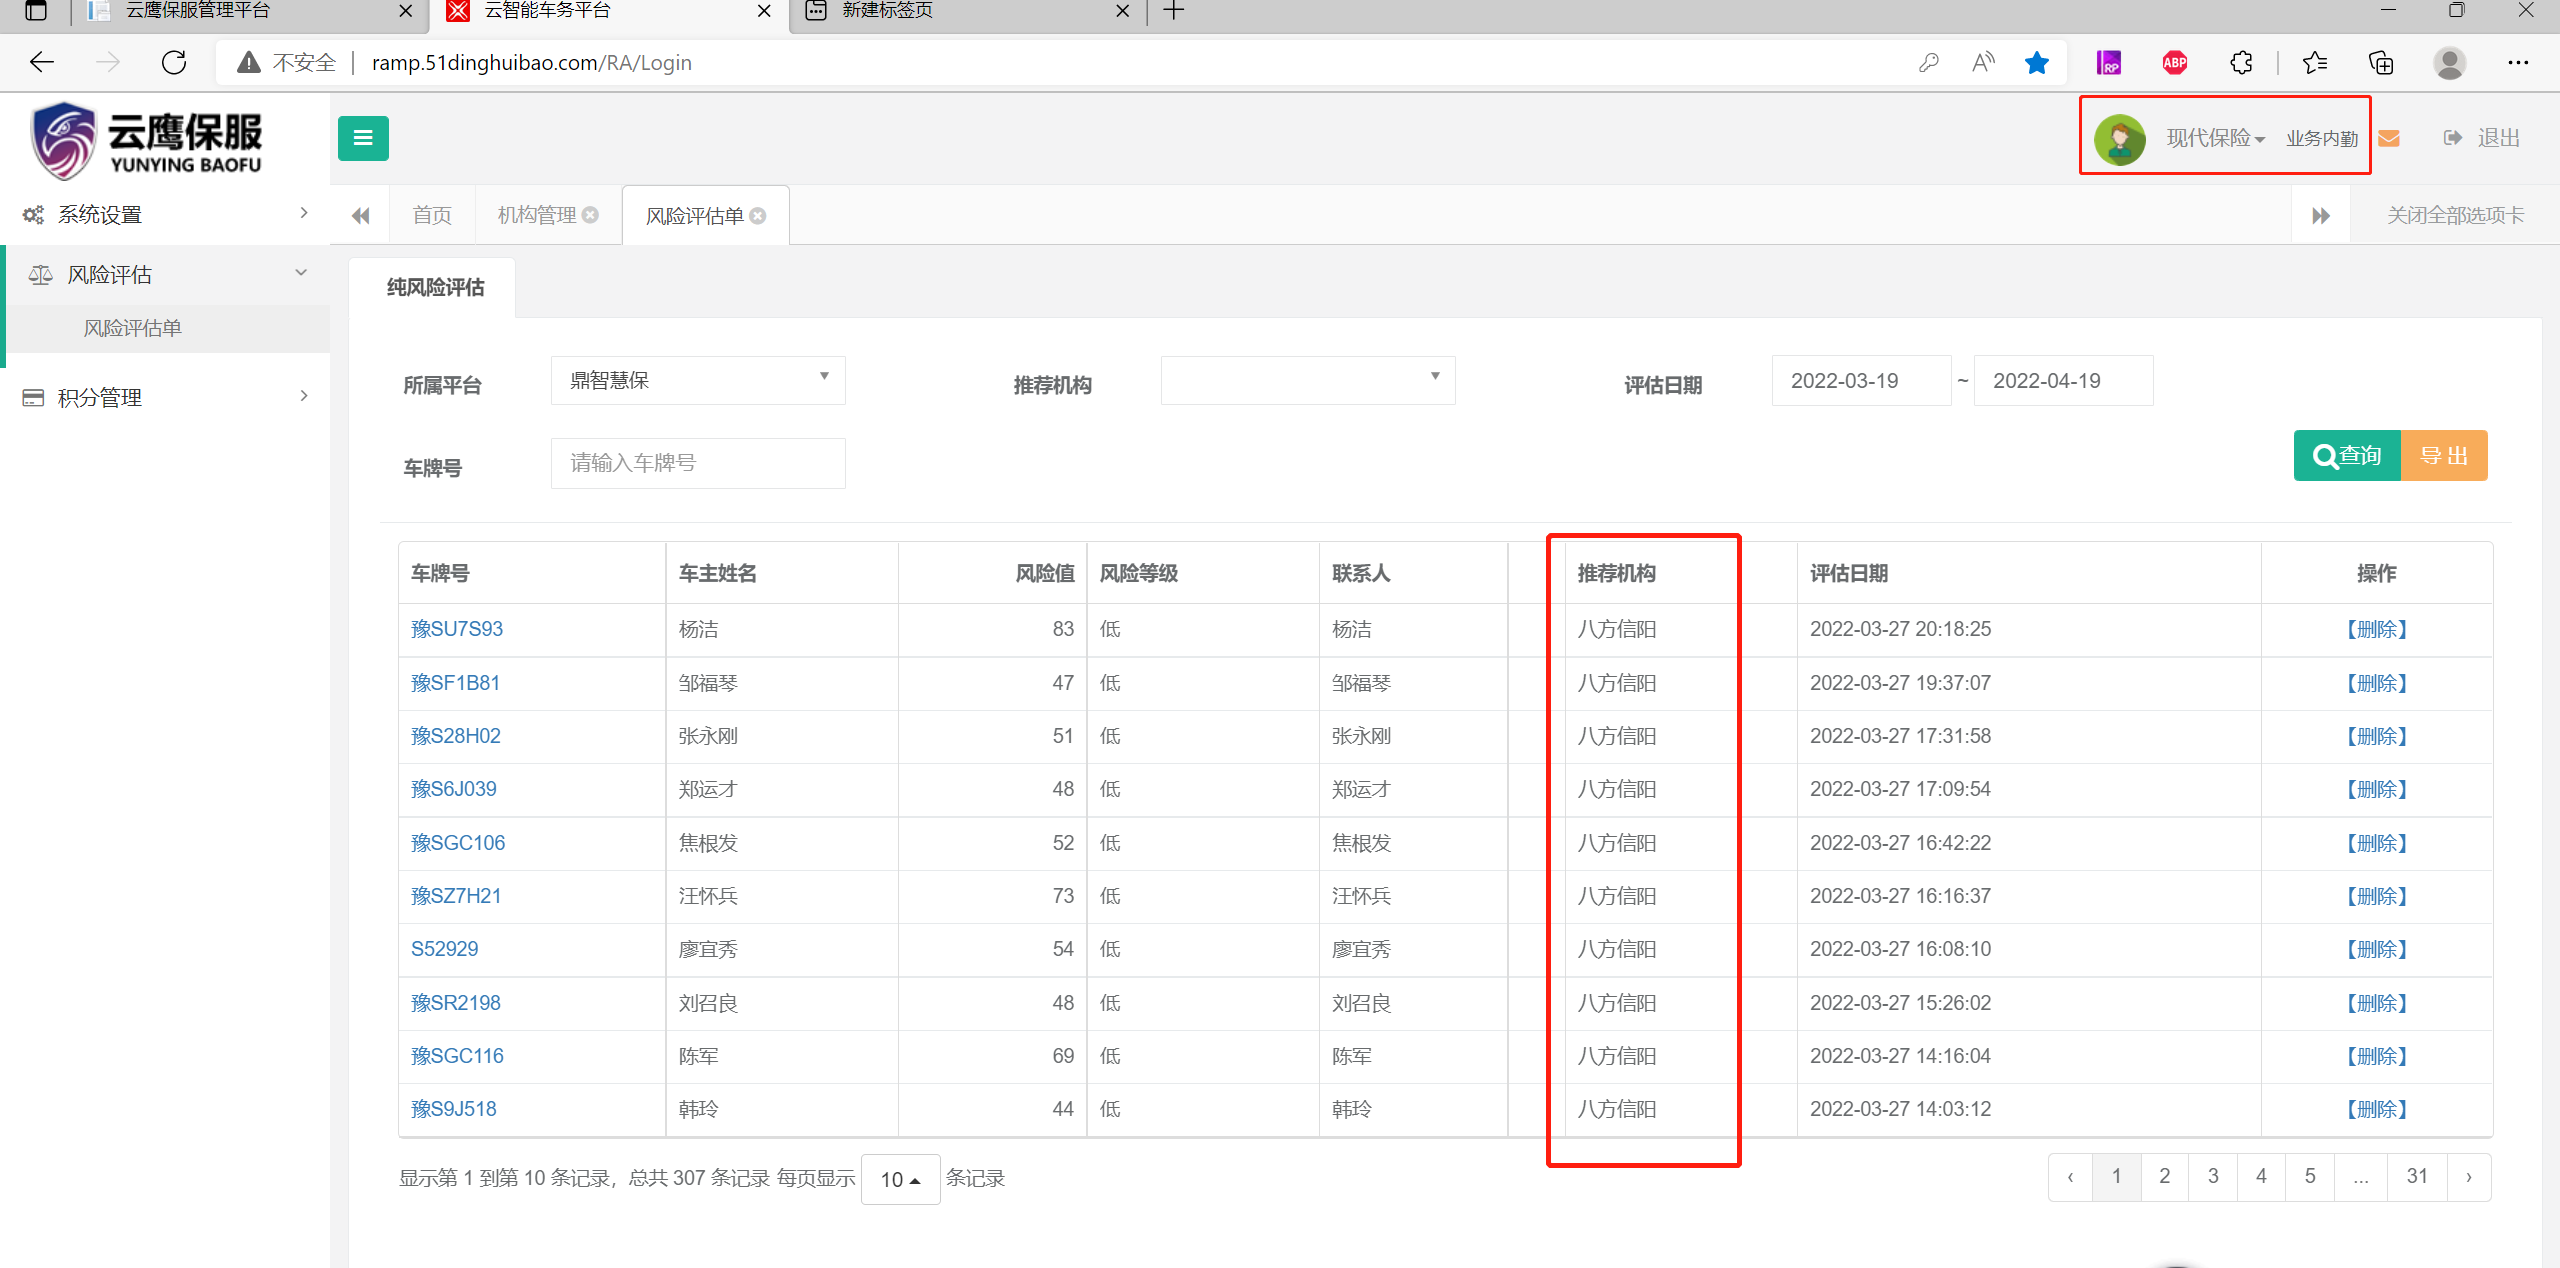
Task: Switch to the 首页 tab
Action: point(432,215)
